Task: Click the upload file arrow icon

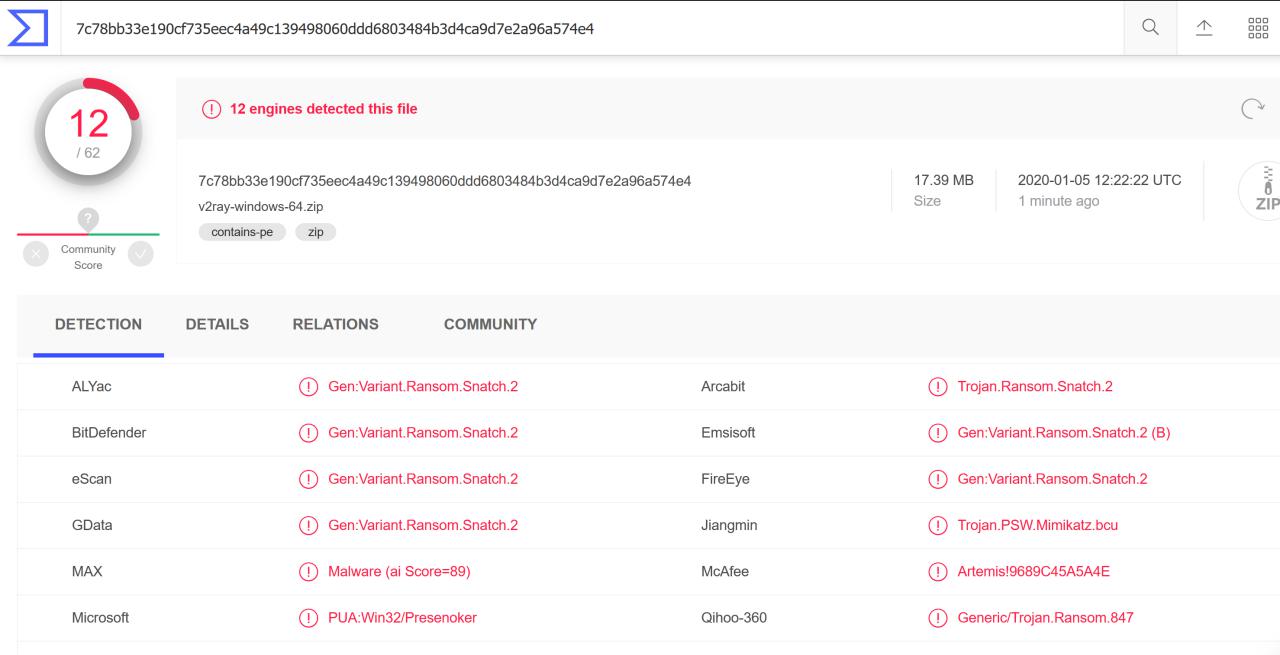Action: coord(1206,28)
